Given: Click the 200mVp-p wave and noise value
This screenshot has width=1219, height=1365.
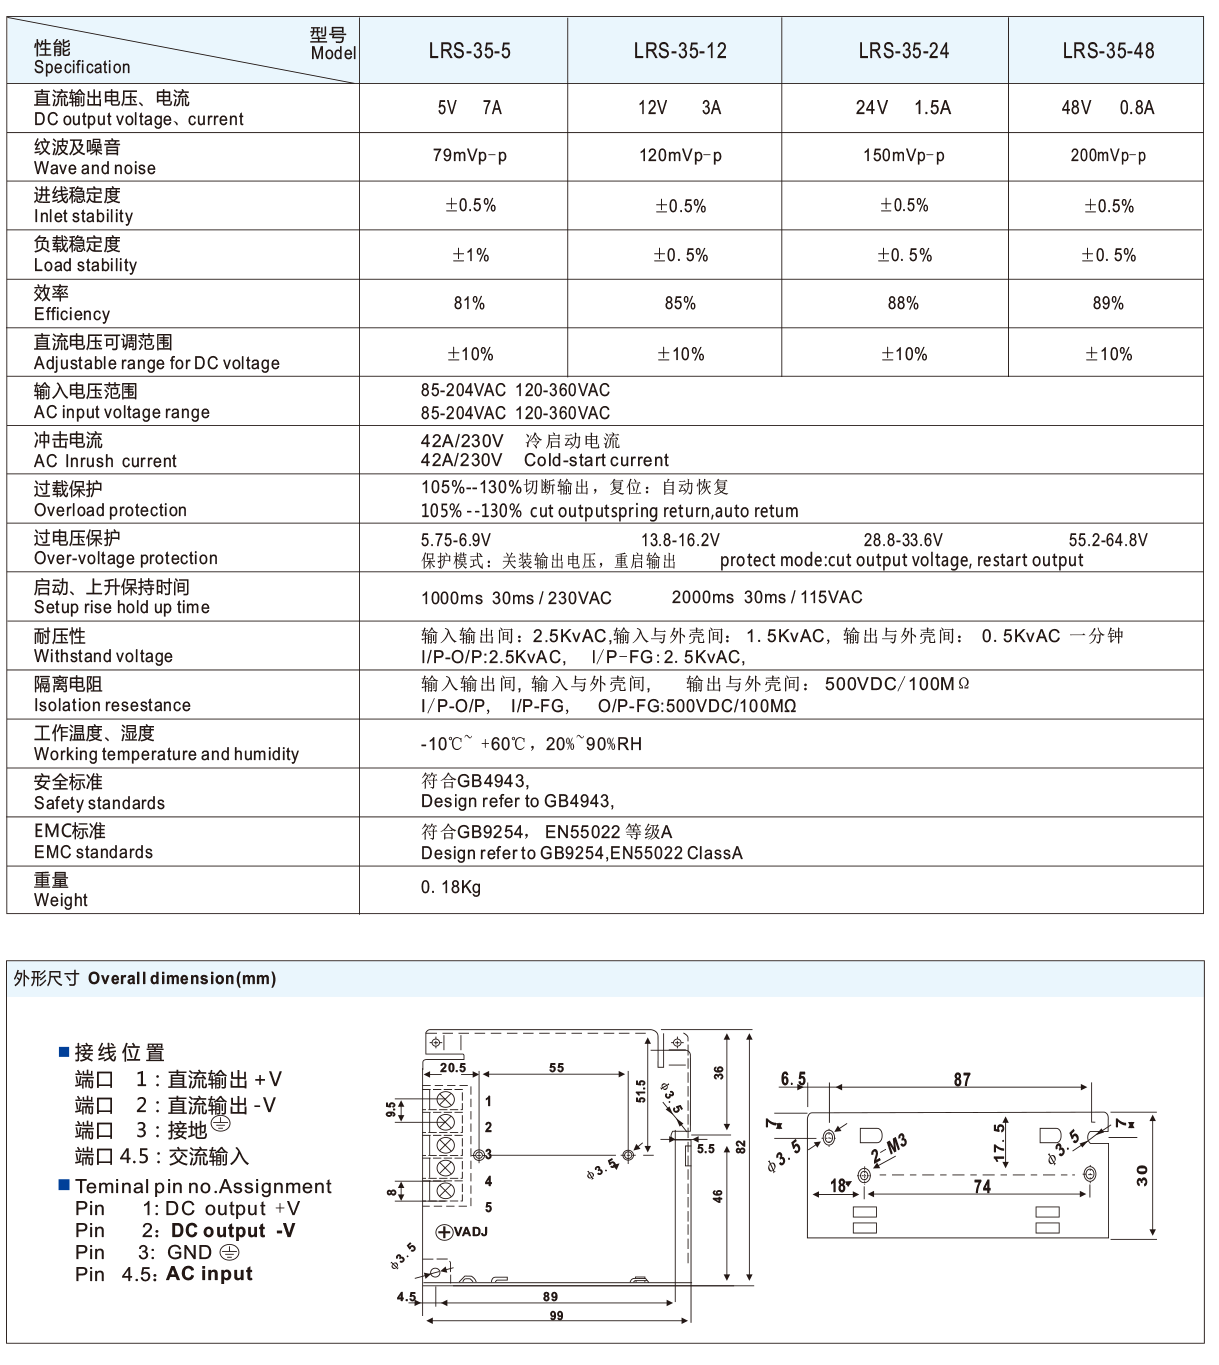Looking at the screenshot, I should pos(1108,156).
